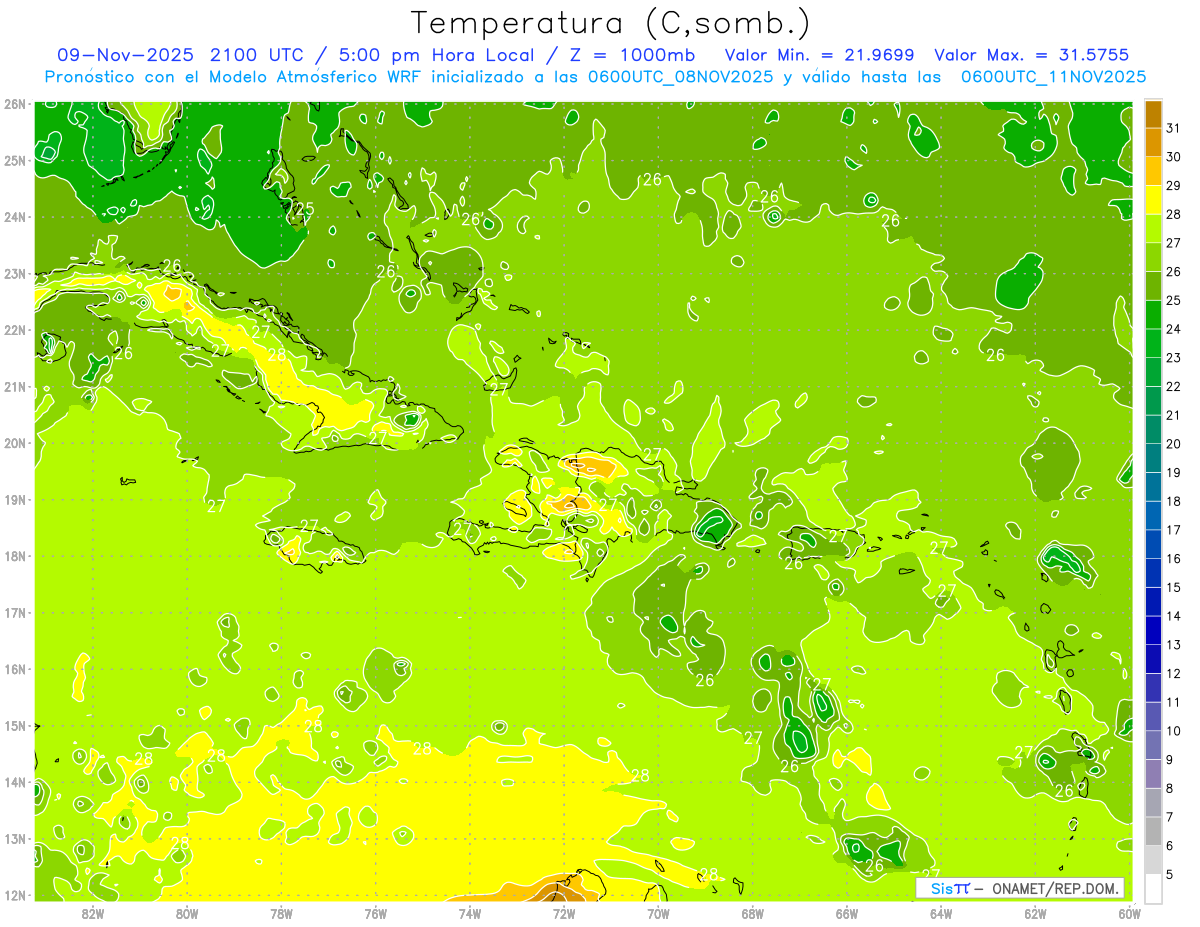
Task: Click the contour label 25 near the Bahamas
Action: click(x=304, y=209)
